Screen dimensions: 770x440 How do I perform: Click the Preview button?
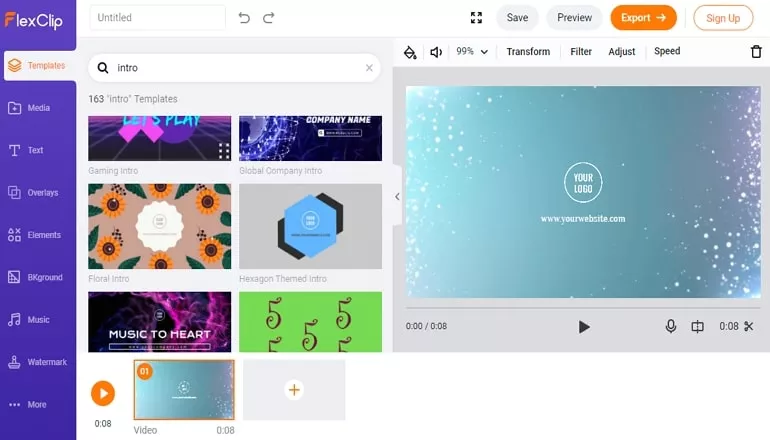pyautogui.click(x=575, y=18)
